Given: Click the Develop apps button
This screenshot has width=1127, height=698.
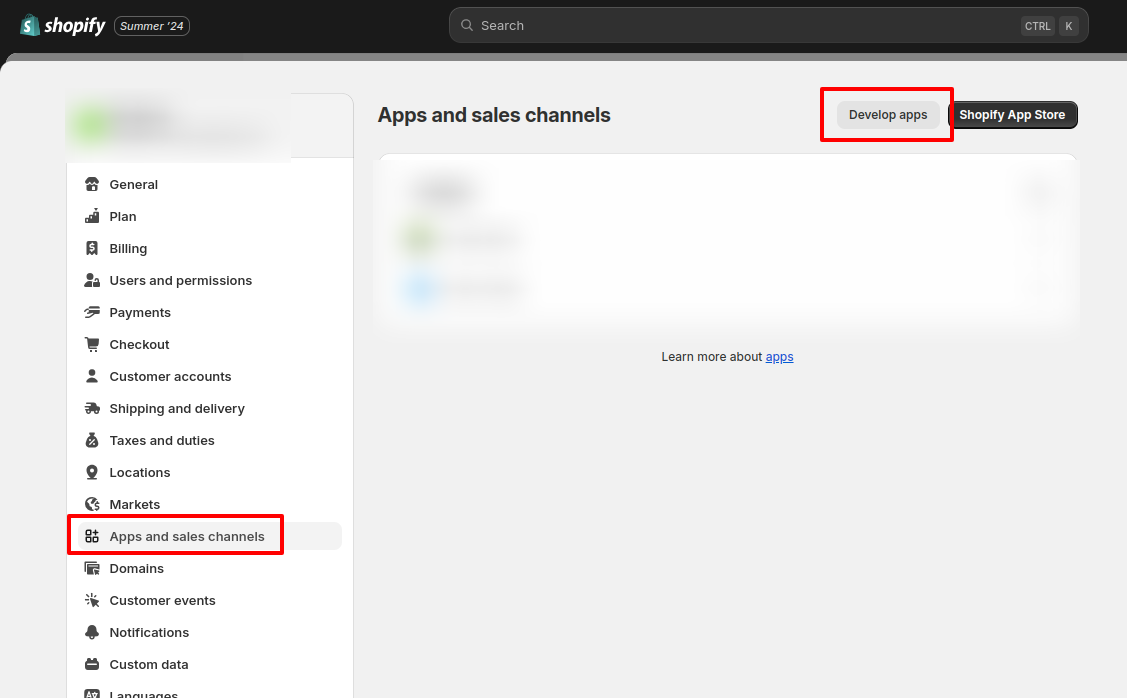Looking at the screenshot, I should pyautogui.click(x=888, y=115).
